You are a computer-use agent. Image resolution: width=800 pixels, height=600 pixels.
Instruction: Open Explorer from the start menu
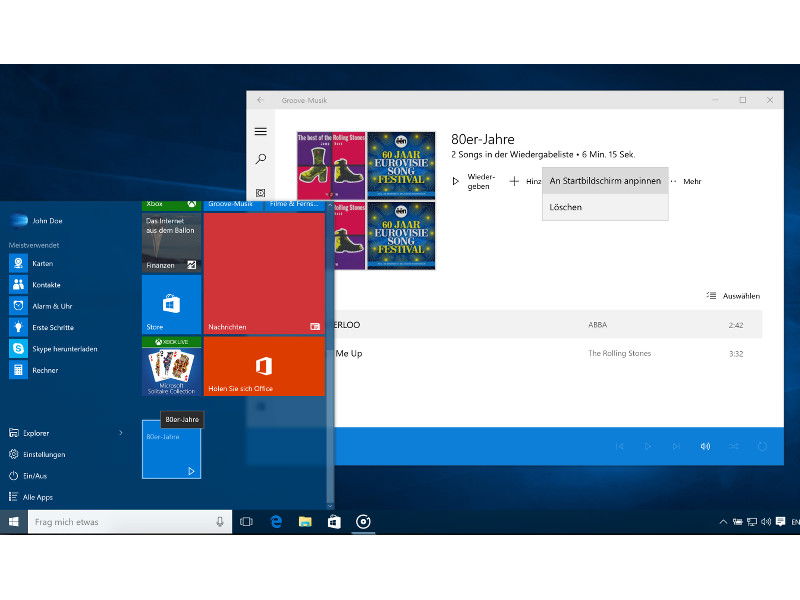[30, 433]
